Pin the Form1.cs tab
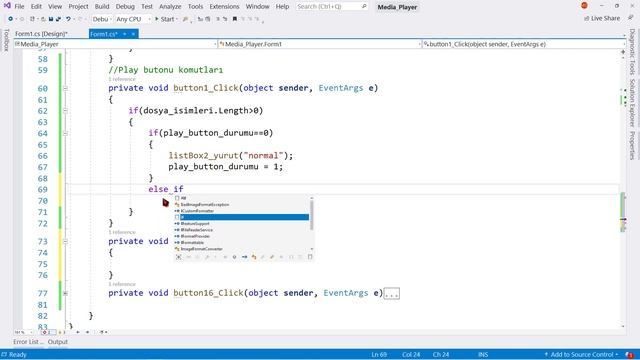 click(x=124, y=34)
